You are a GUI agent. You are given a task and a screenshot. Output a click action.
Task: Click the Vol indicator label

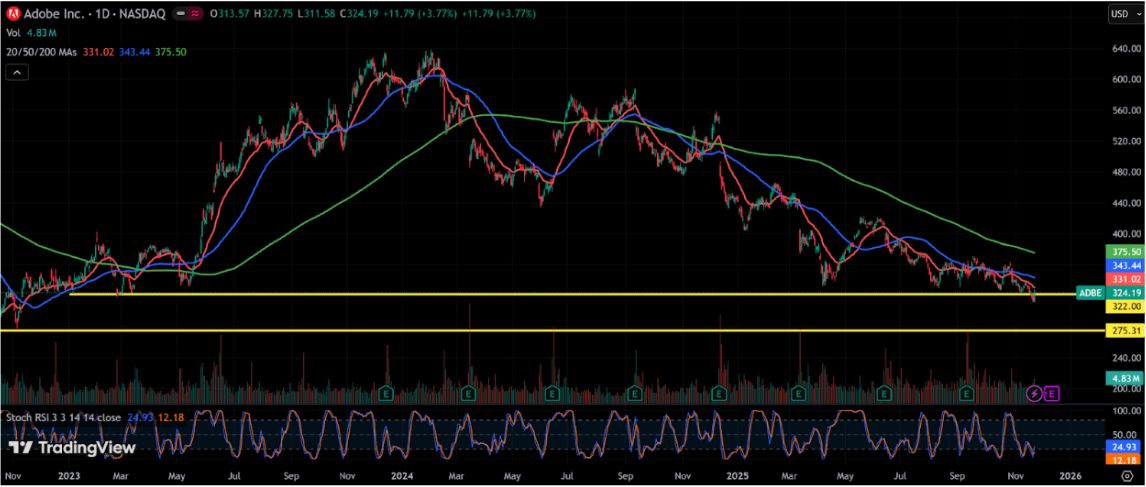coord(13,32)
